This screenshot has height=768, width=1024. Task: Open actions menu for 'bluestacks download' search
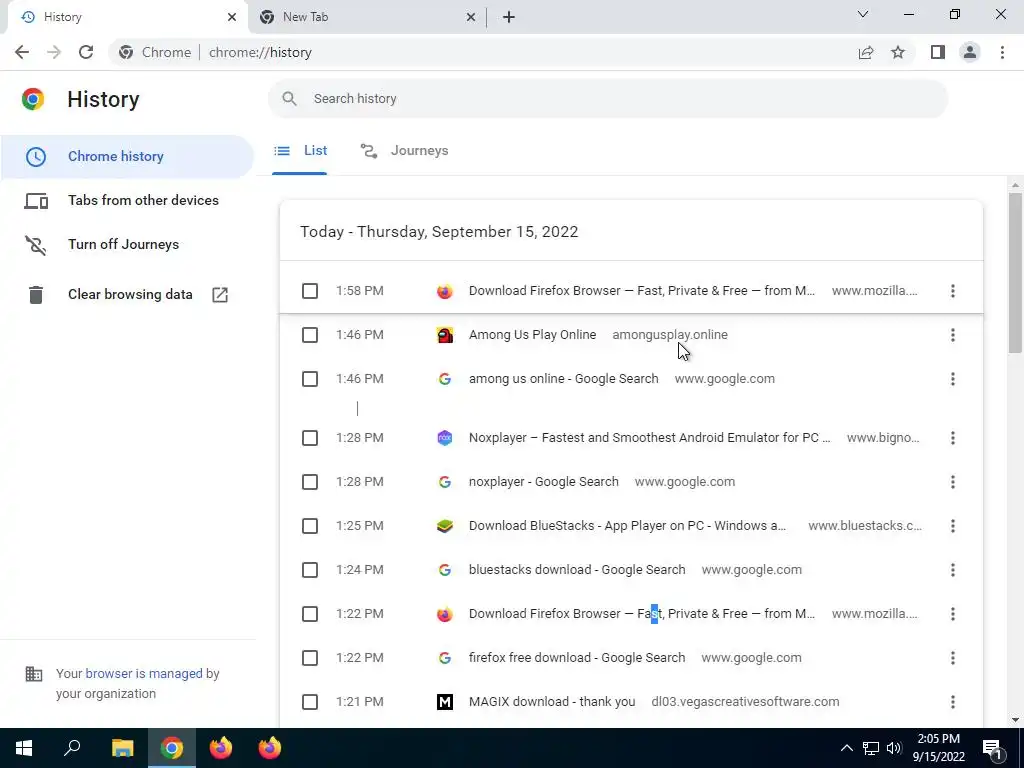pos(953,570)
